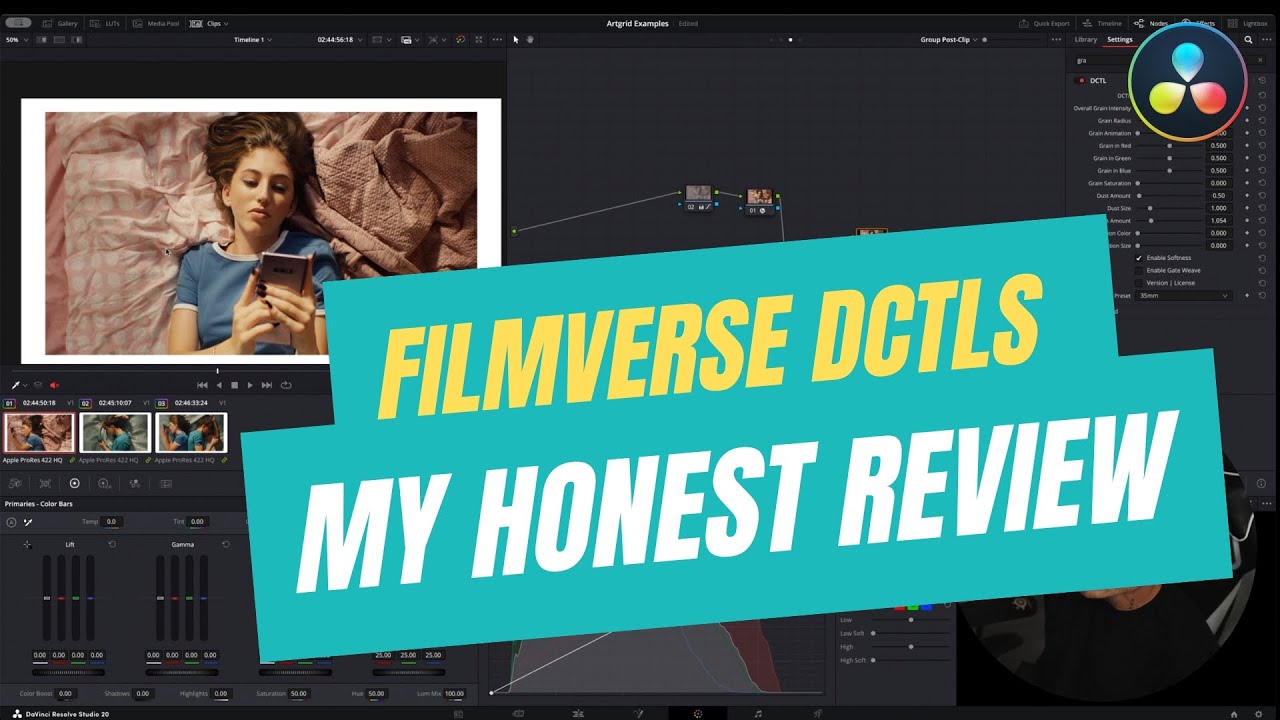Switch to the Library tab

coord(1085,40)
